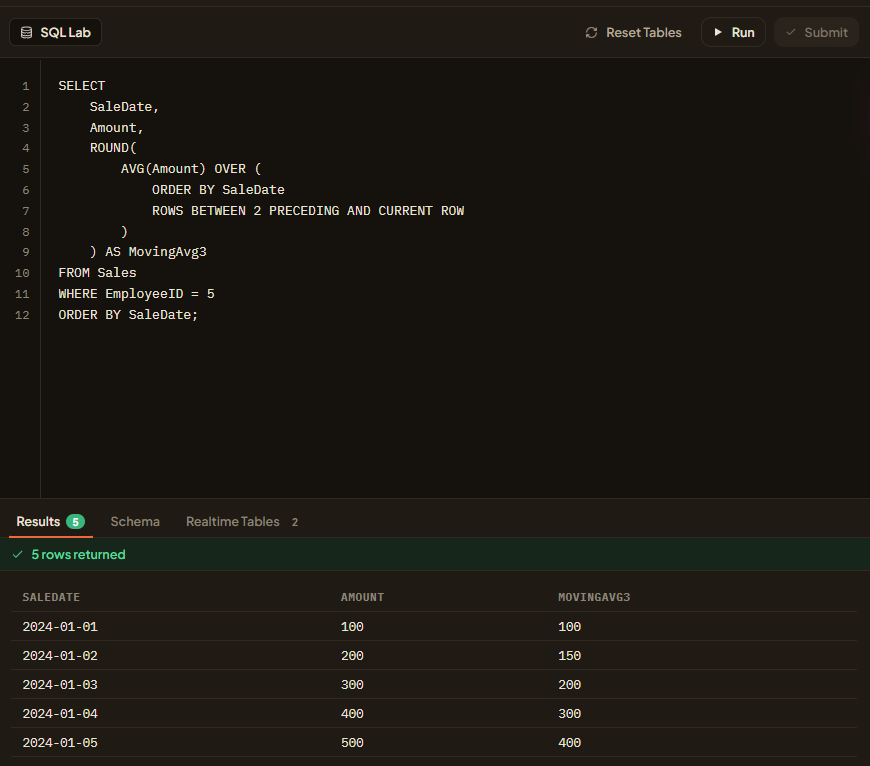This screenshot has height=766, width=870.
Task: Open the SQL Lab button
Action: click(x=55, y=32)
